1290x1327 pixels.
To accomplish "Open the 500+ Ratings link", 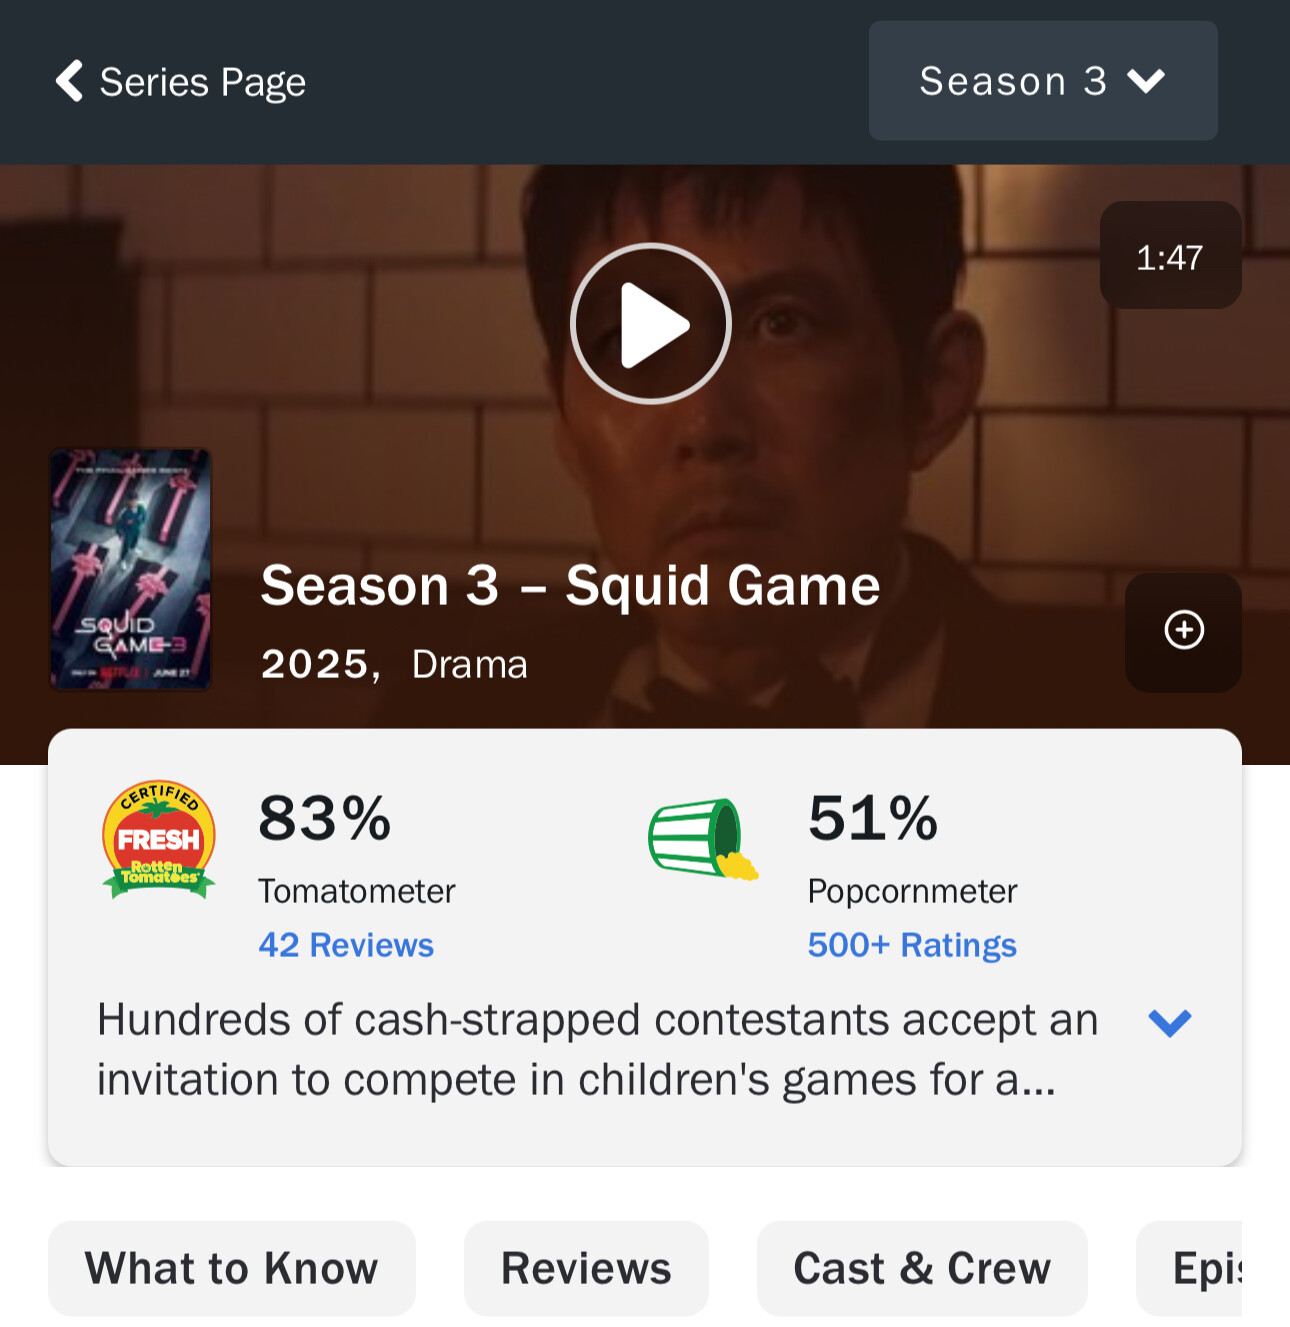I will click(x=912, y=945).
